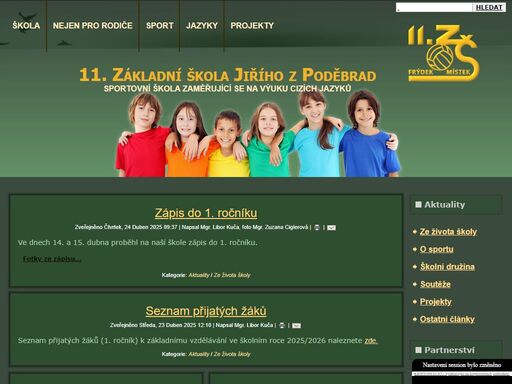Open the Fotky ze zápisu link
Viewport: 512px width, 384px height.
coord(52,259)
